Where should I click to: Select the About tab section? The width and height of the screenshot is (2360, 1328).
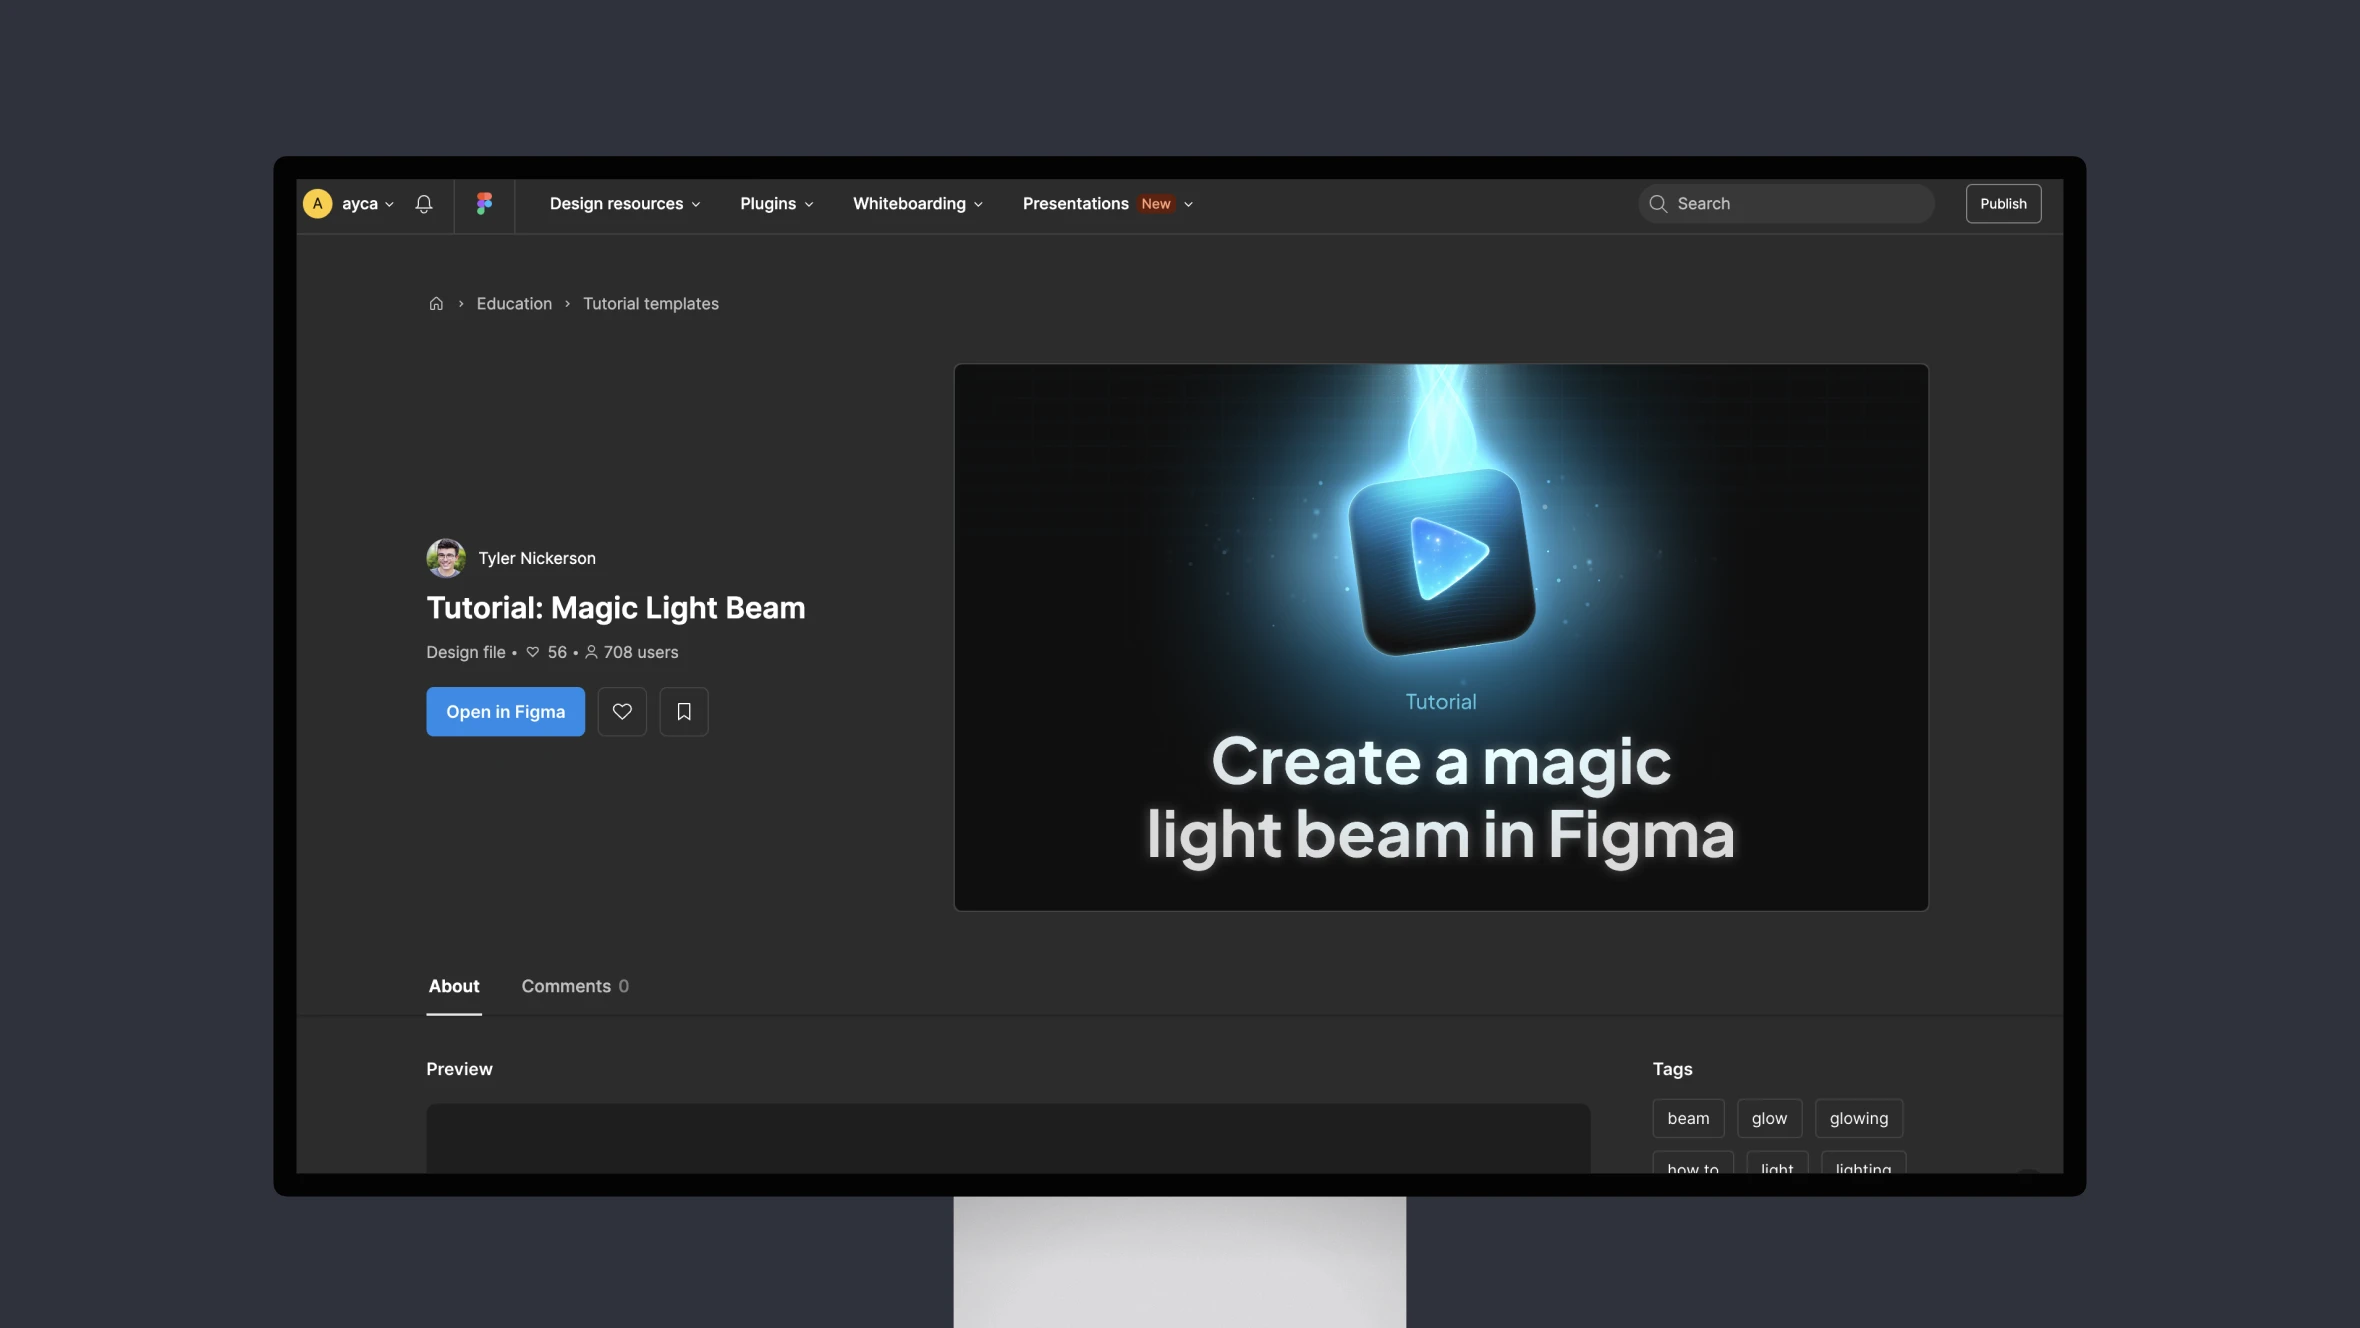pos(452,986)
